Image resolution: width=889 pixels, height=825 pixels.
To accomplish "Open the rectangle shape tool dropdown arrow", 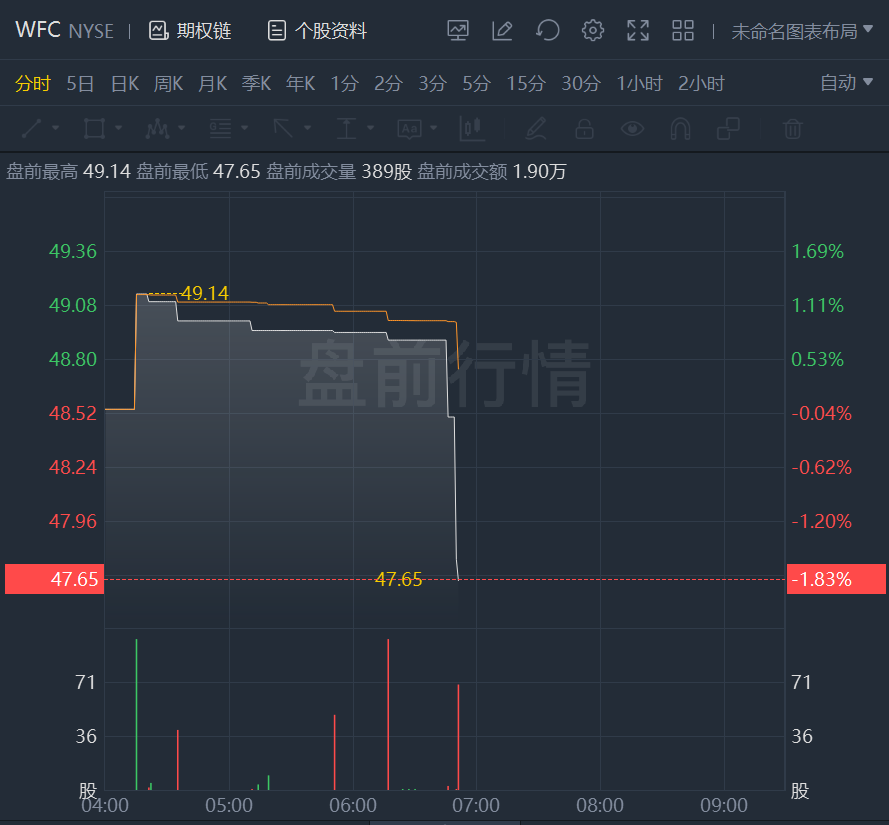I will point(118,128).
